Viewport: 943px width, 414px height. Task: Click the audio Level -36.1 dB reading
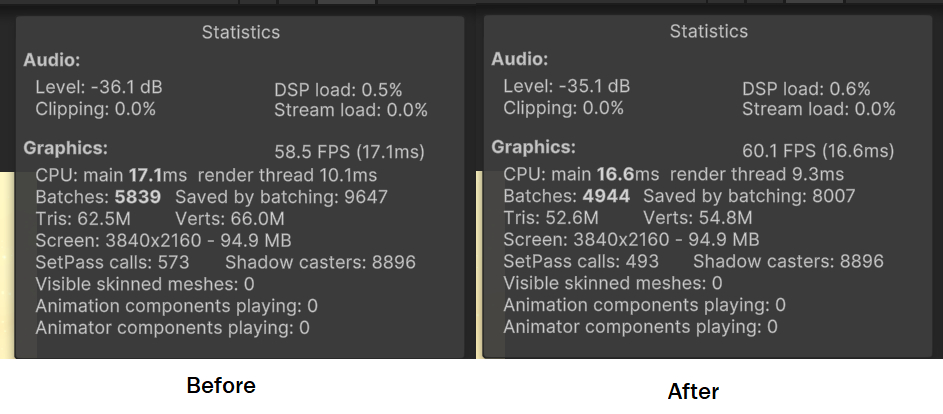tap(98, 88)
